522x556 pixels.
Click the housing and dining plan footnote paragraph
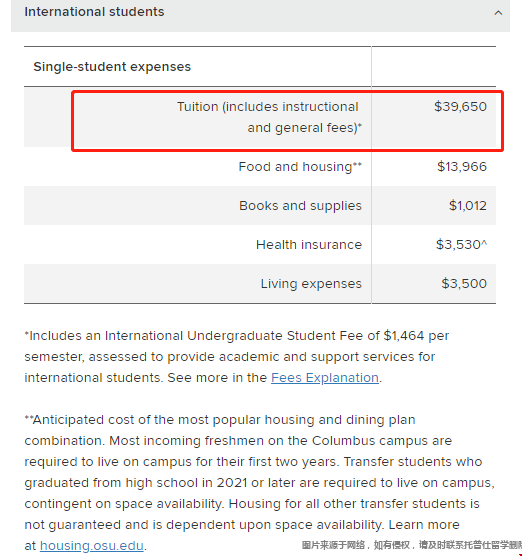pos(259,483)
